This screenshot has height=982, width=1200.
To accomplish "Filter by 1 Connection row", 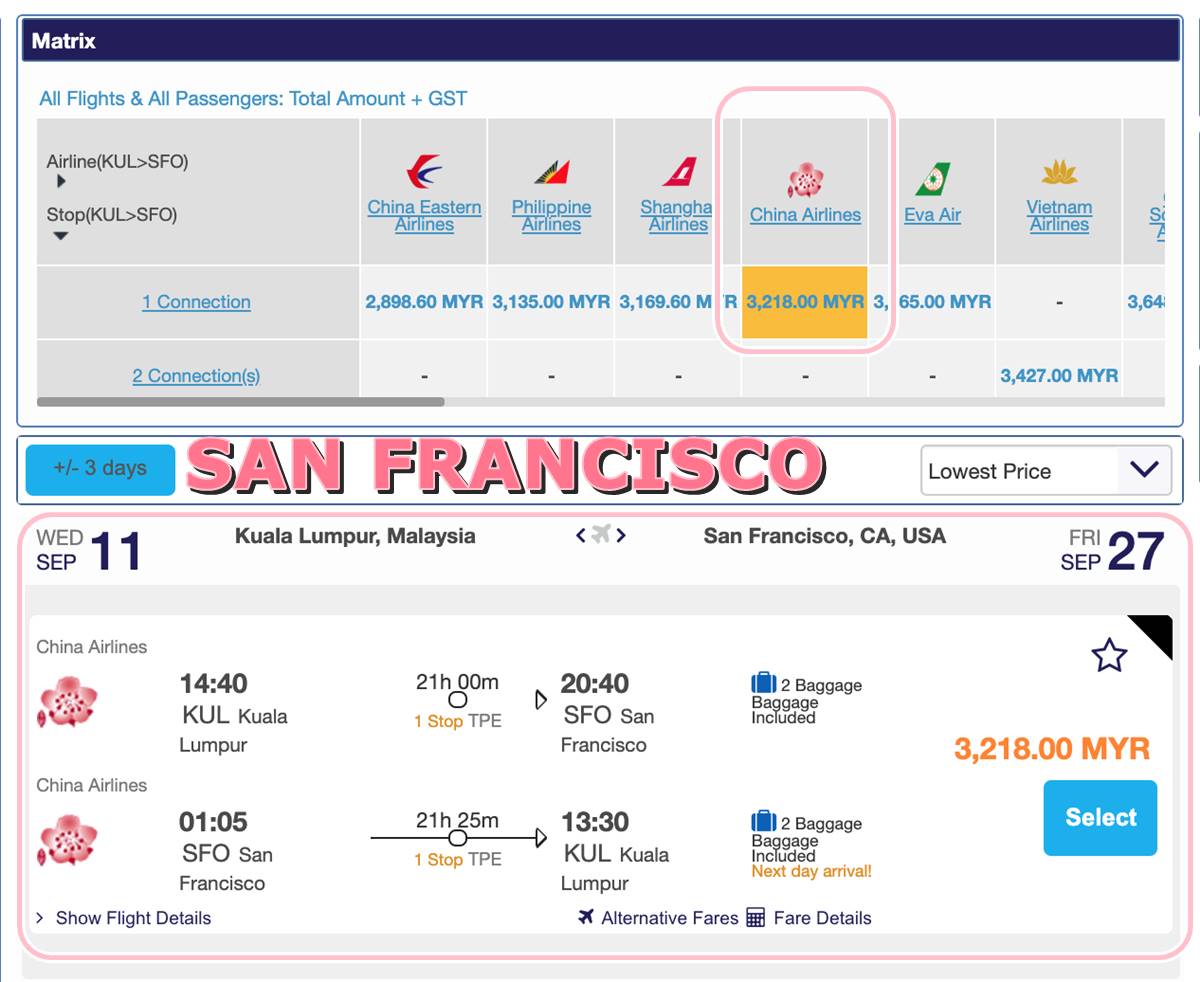I will 196,302.
